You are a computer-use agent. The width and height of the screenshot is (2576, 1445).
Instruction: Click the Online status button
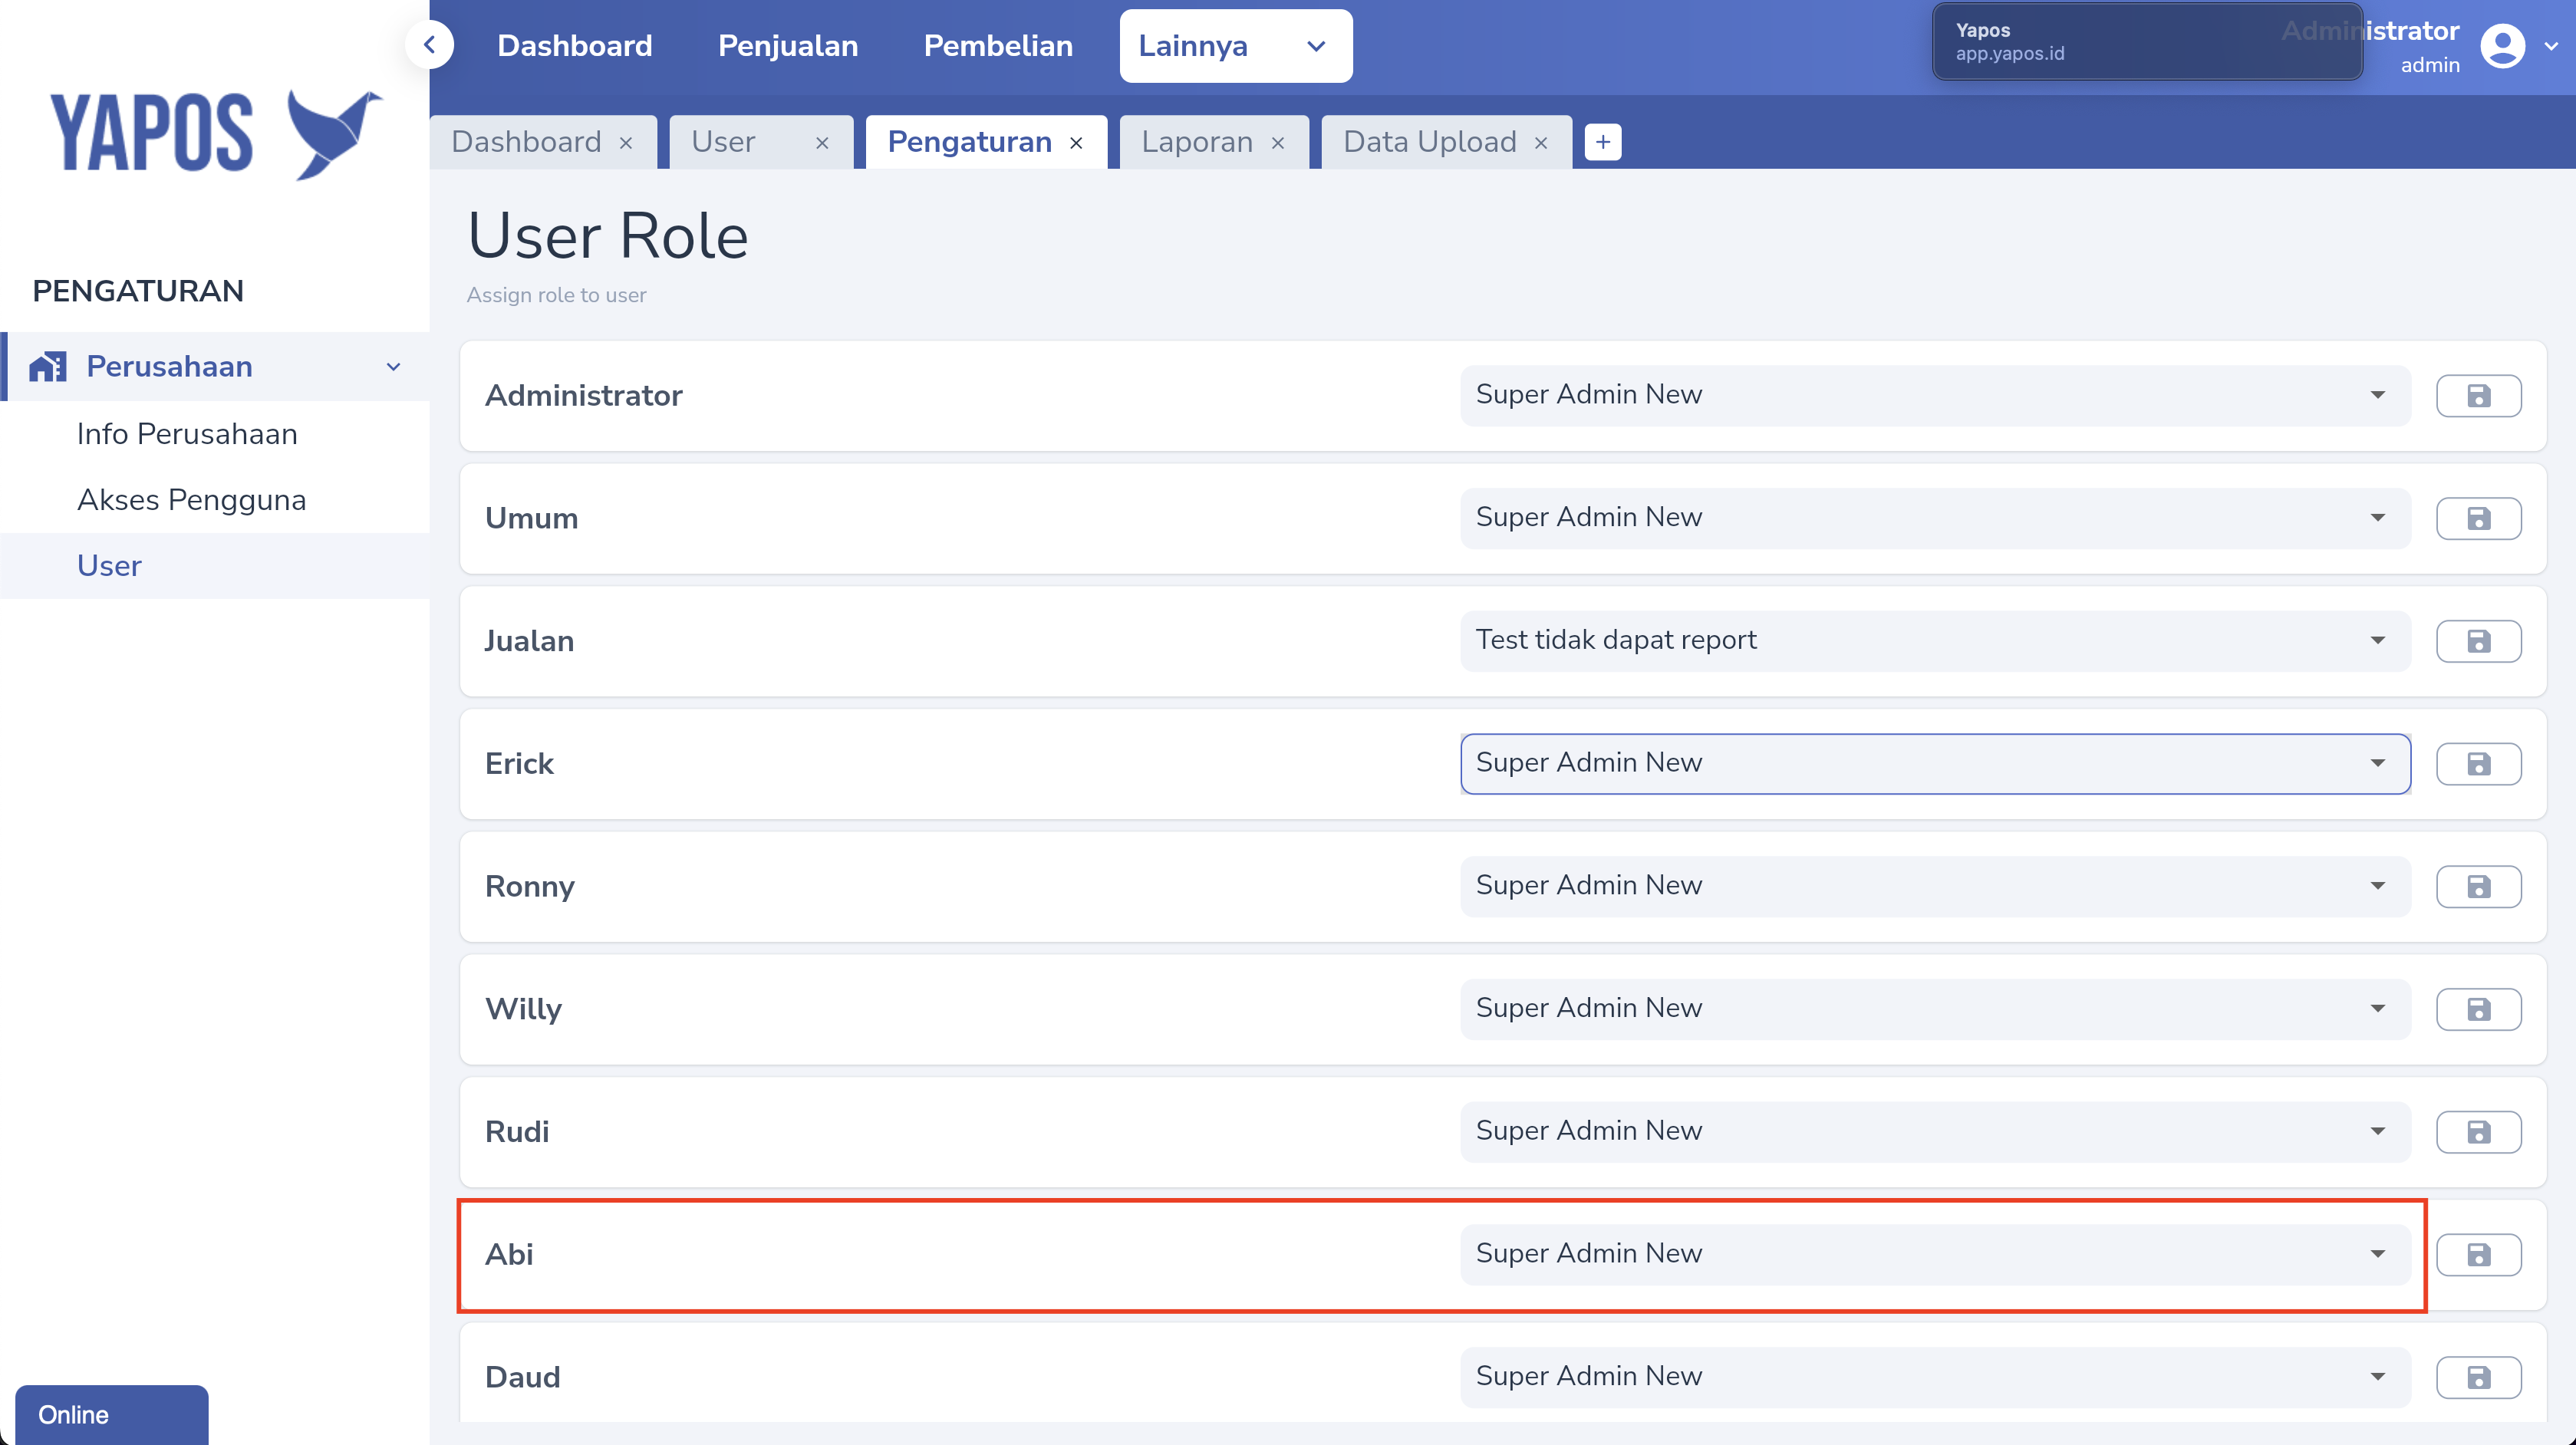tap(111, 1414)
